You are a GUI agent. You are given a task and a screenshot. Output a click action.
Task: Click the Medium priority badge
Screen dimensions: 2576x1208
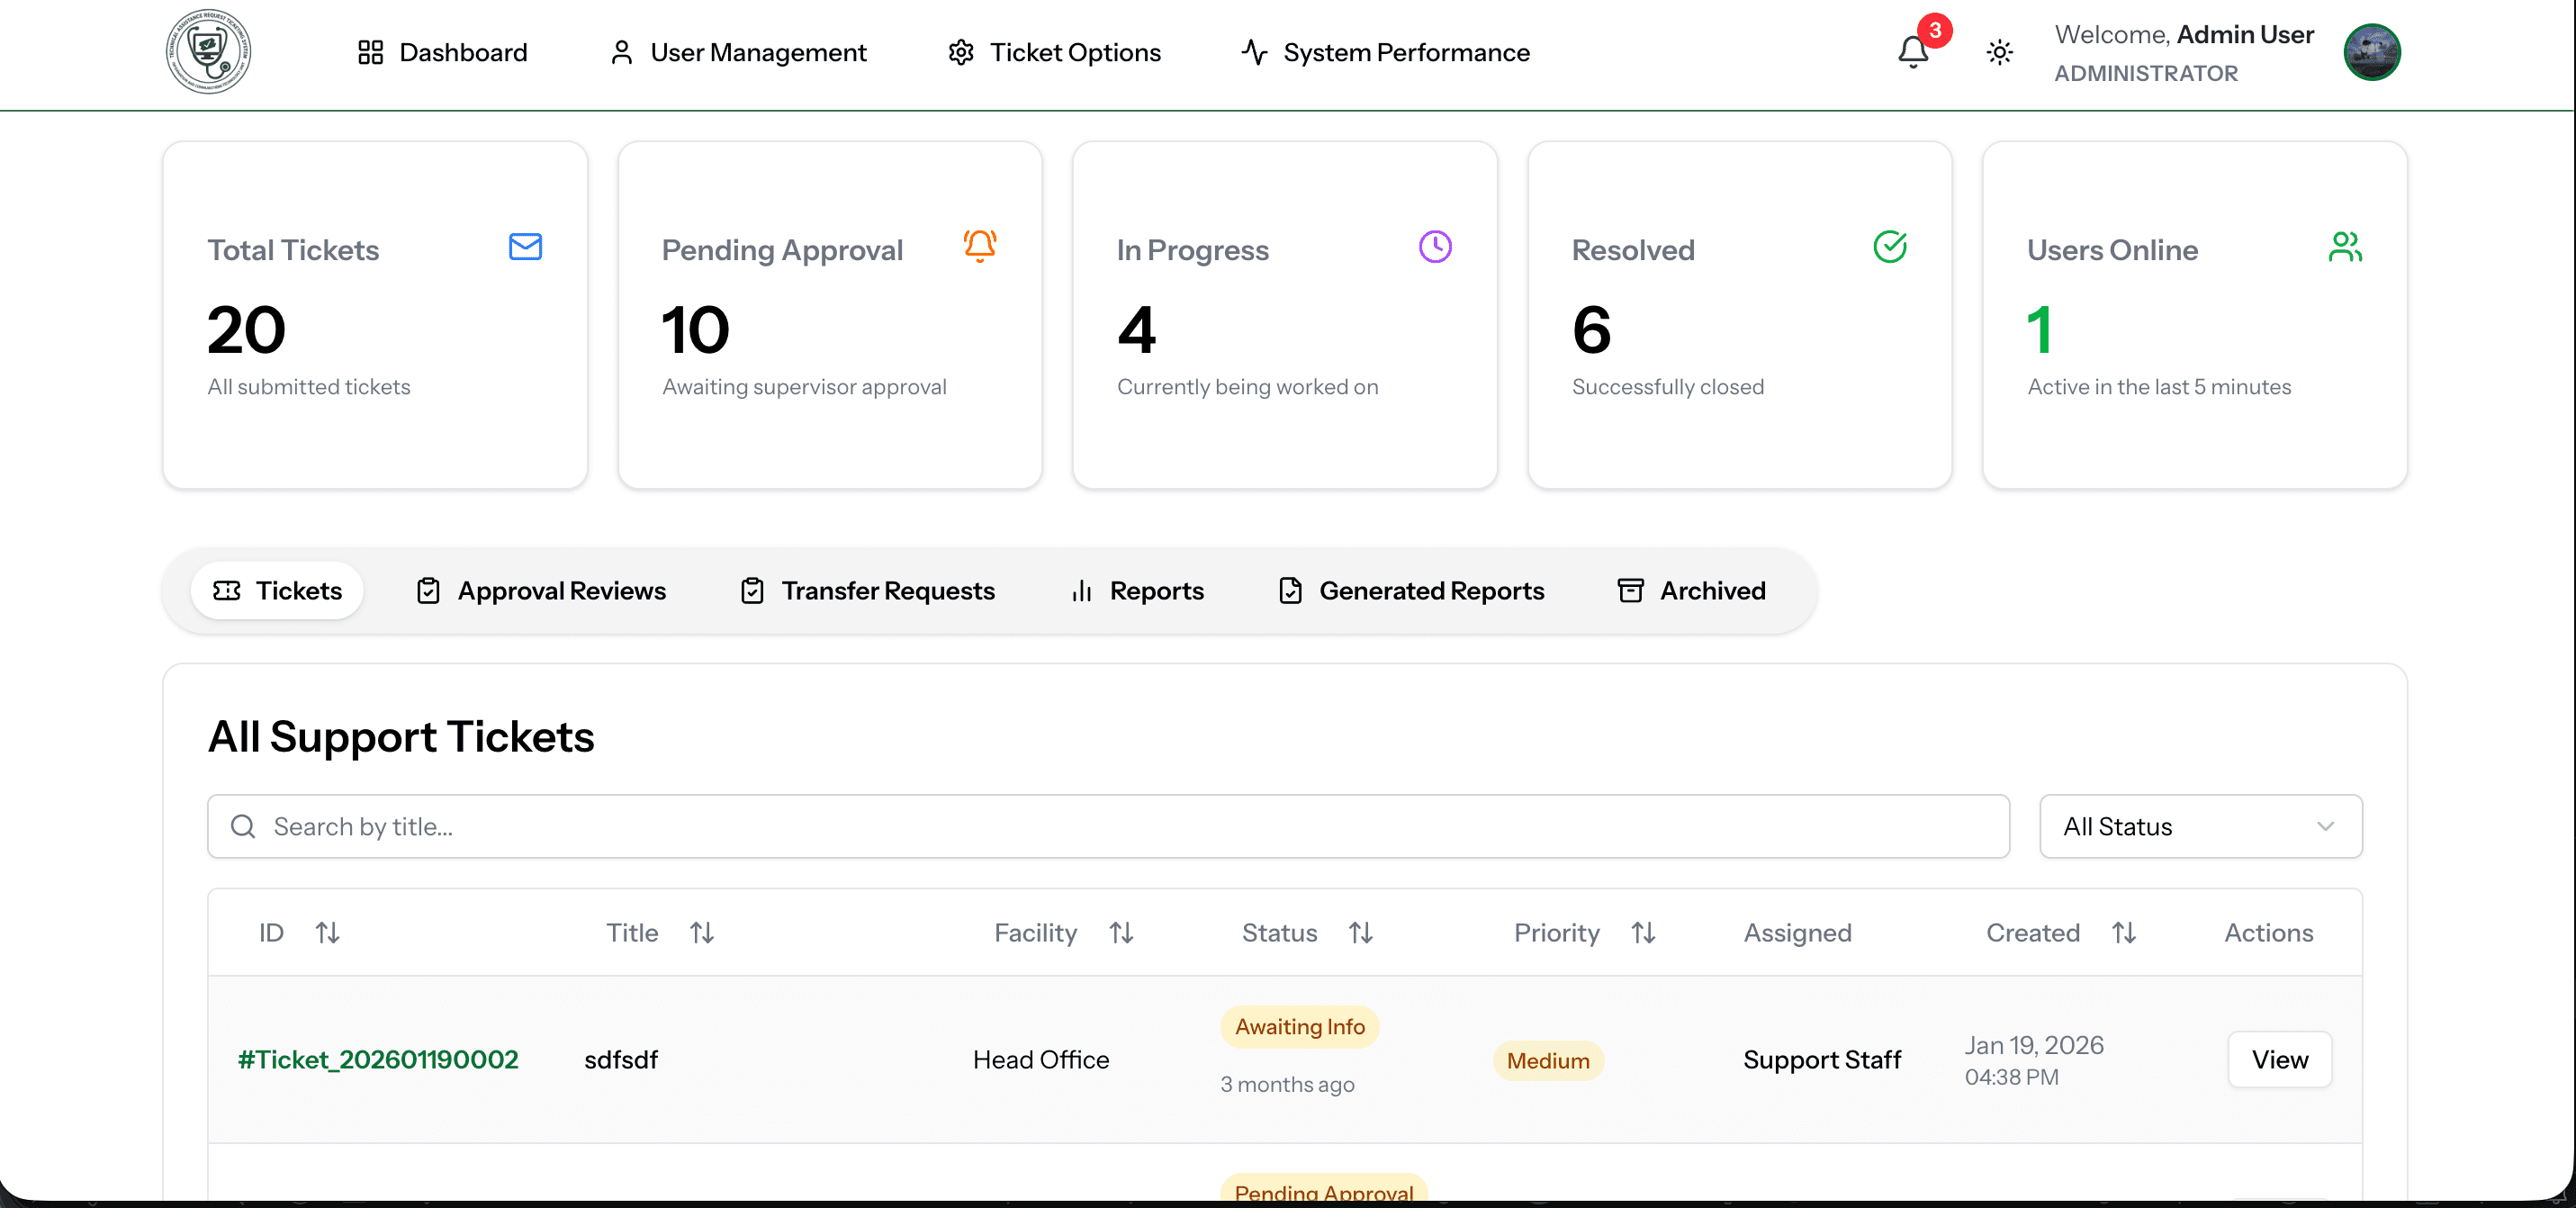[1548, 1061]
